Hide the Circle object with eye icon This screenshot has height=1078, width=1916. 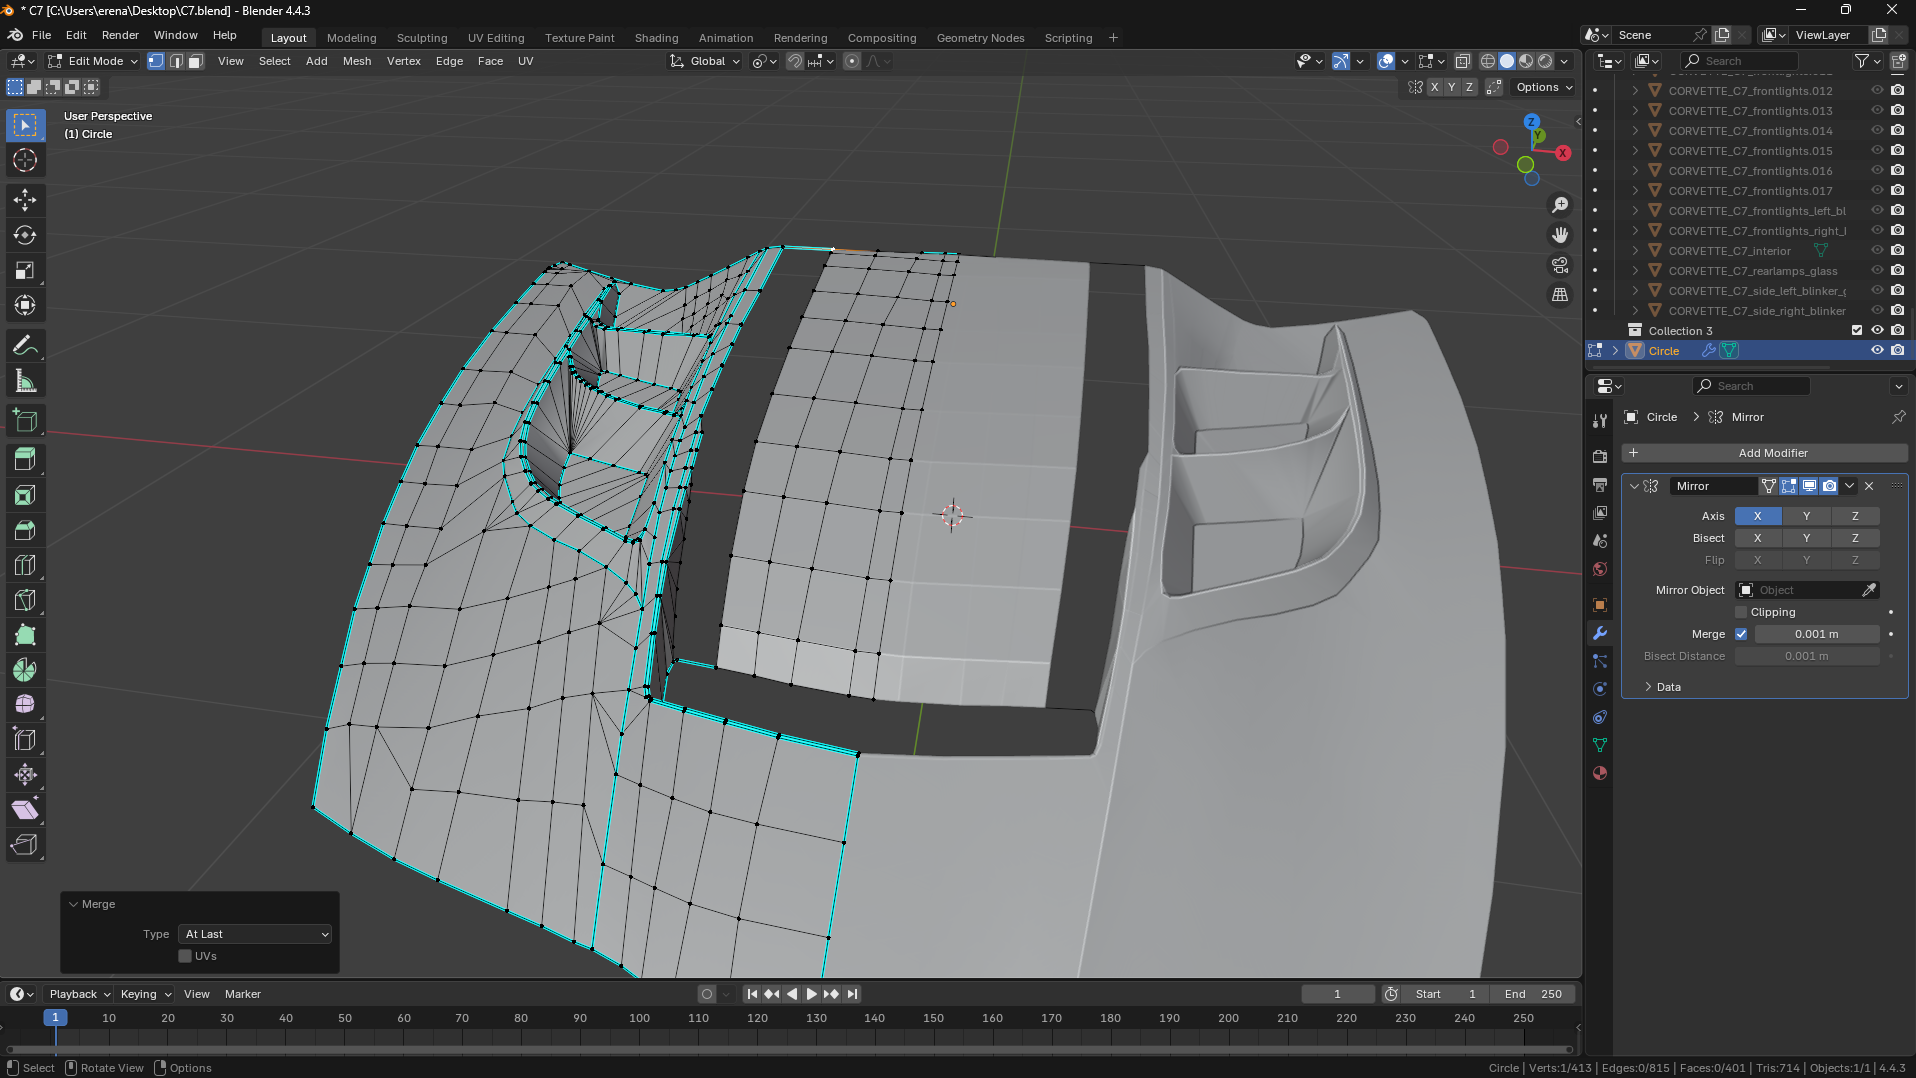point(1877,351)
